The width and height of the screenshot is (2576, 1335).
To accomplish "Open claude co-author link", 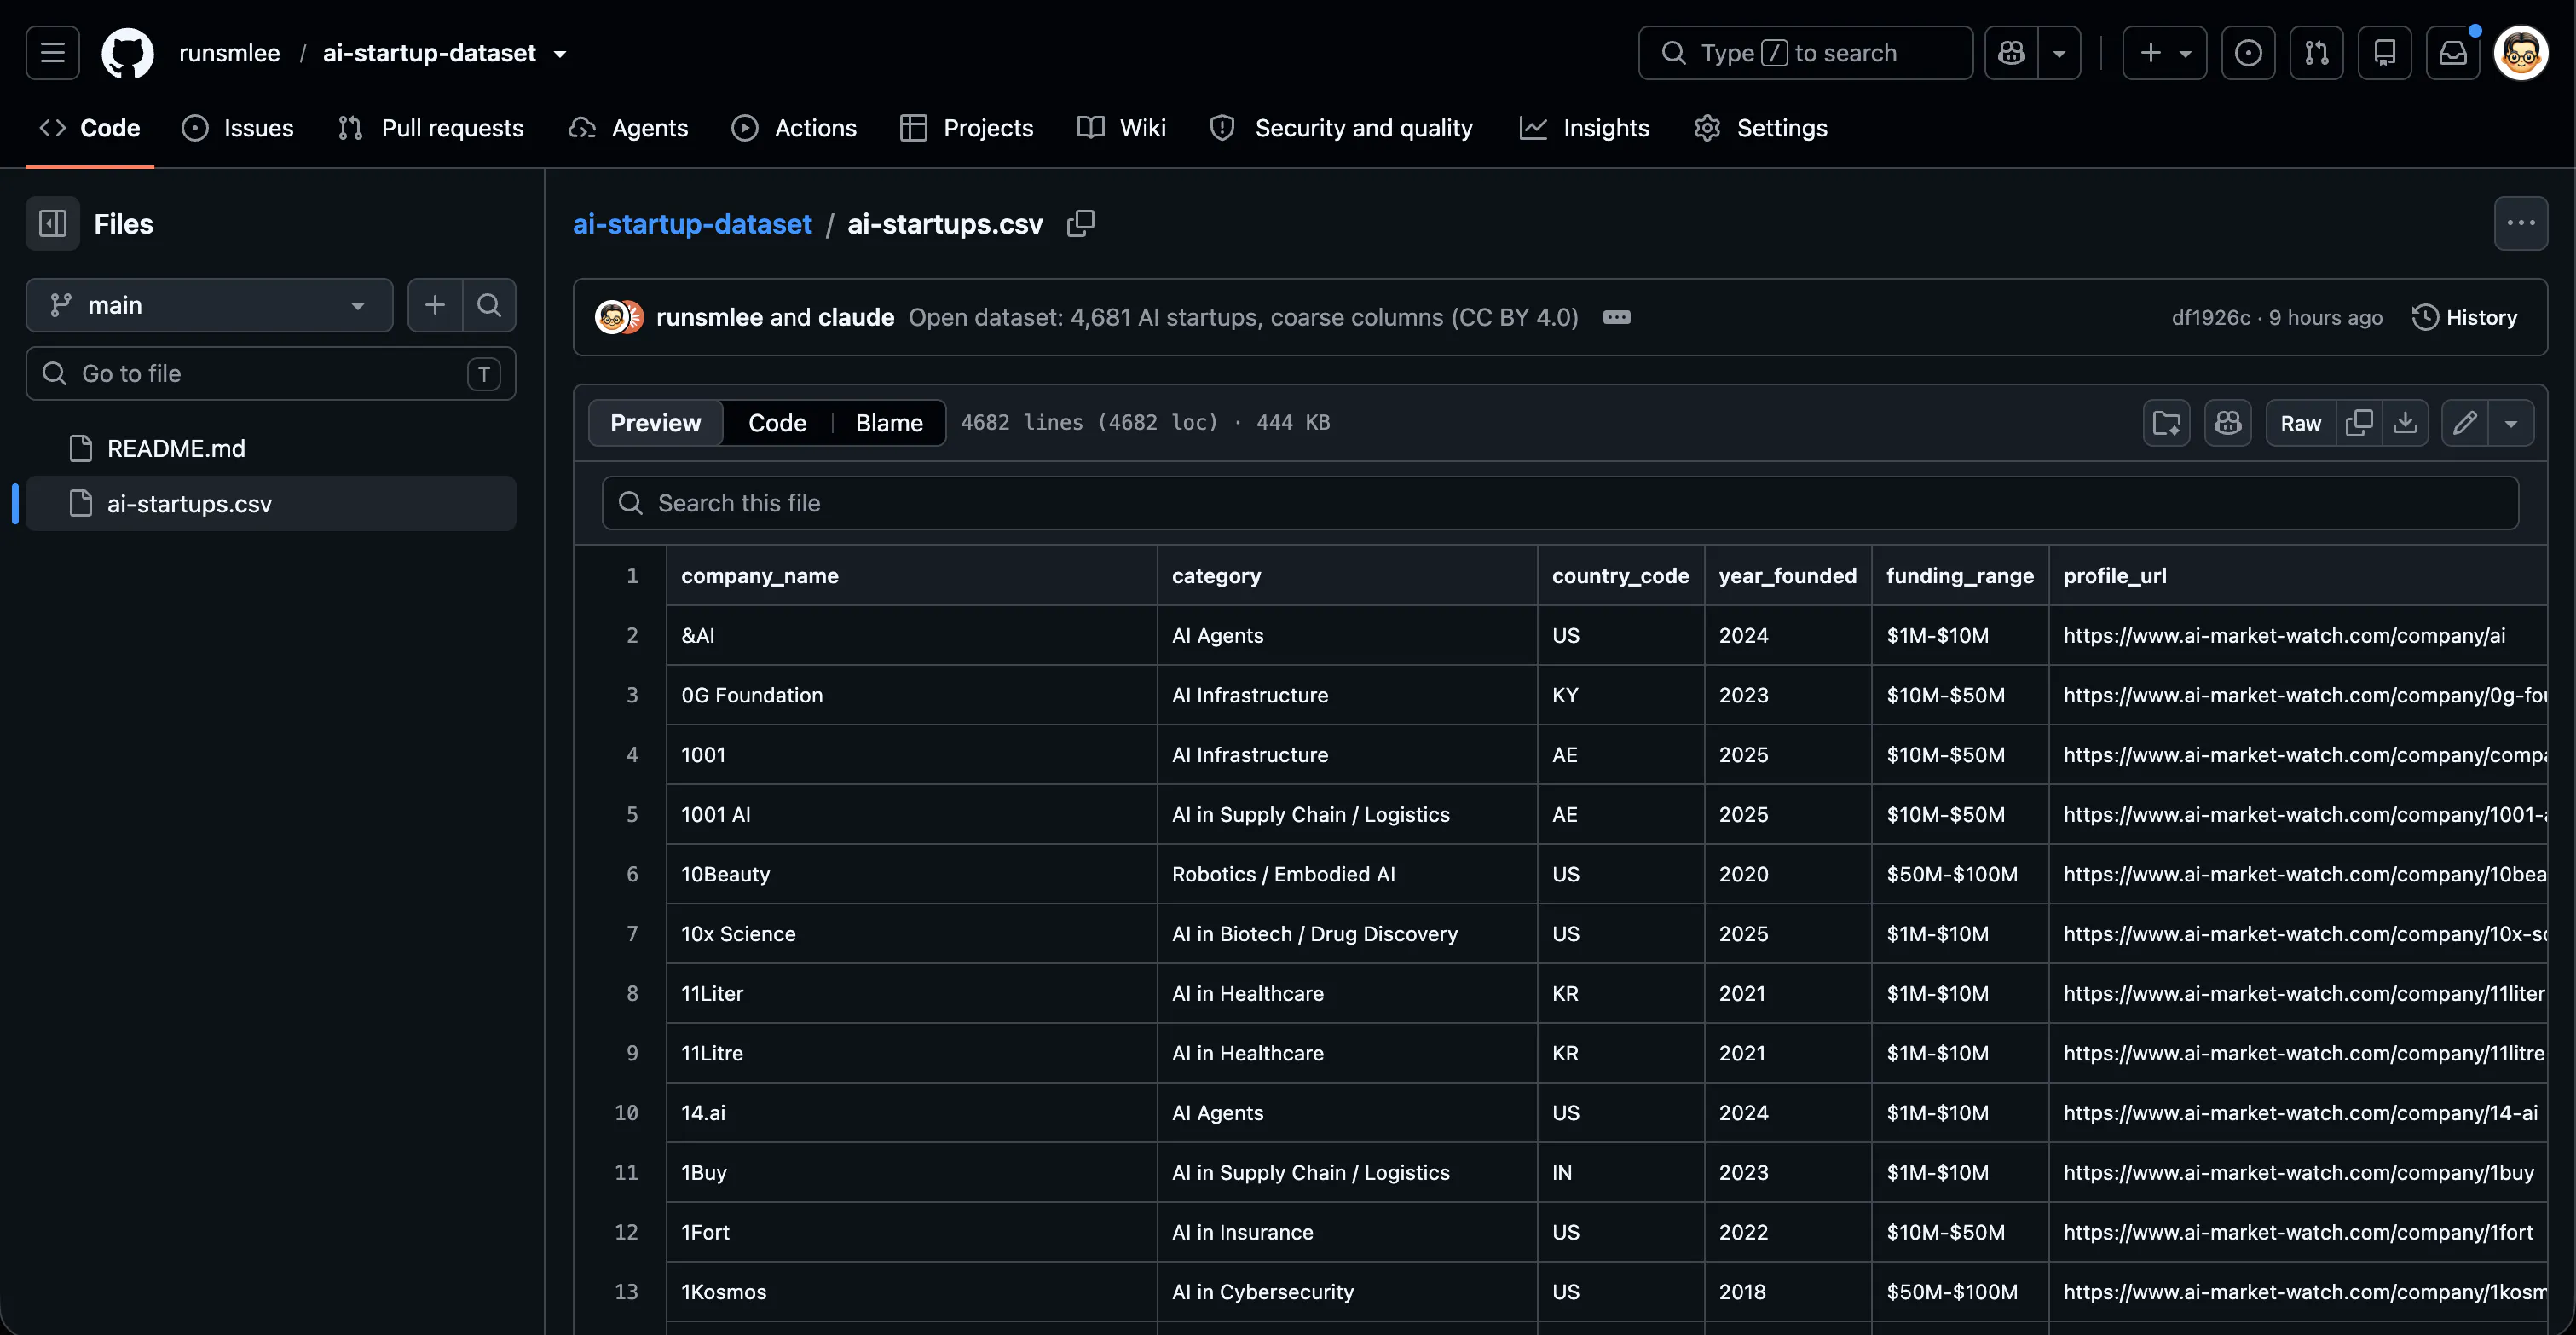I will coord(856,317).
